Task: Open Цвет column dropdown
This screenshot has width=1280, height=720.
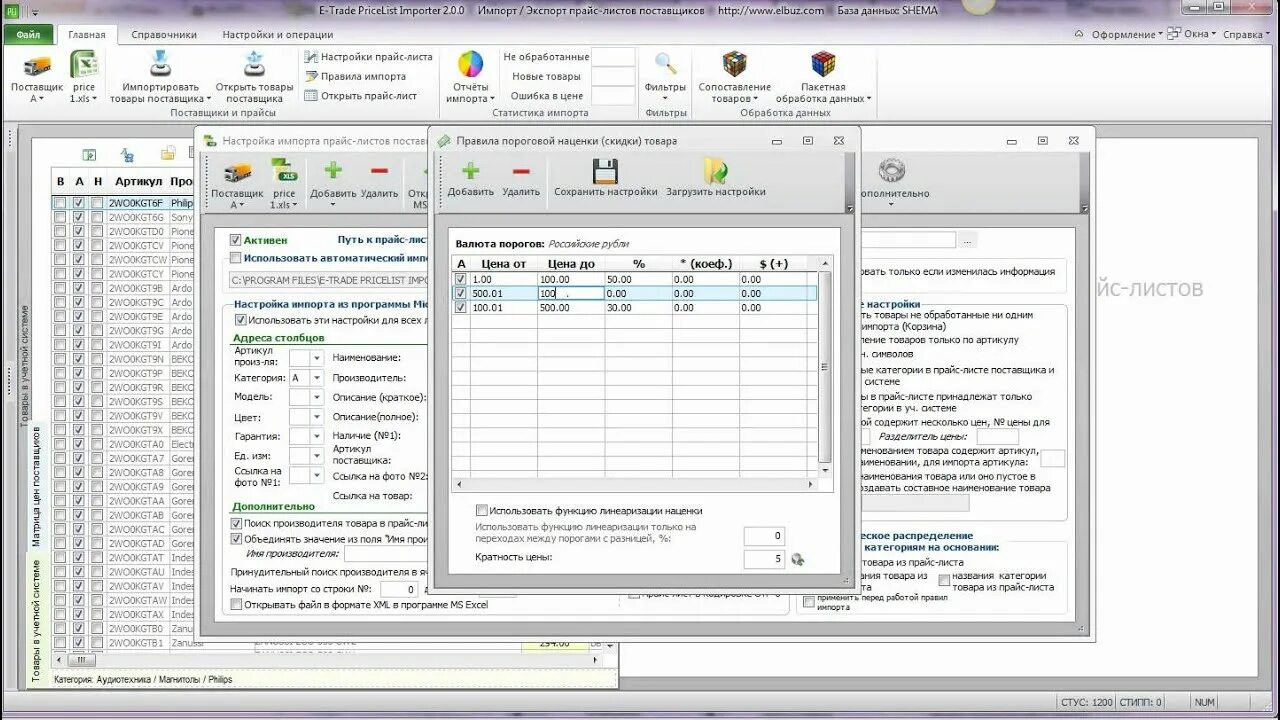Action: tap(317, 417)
